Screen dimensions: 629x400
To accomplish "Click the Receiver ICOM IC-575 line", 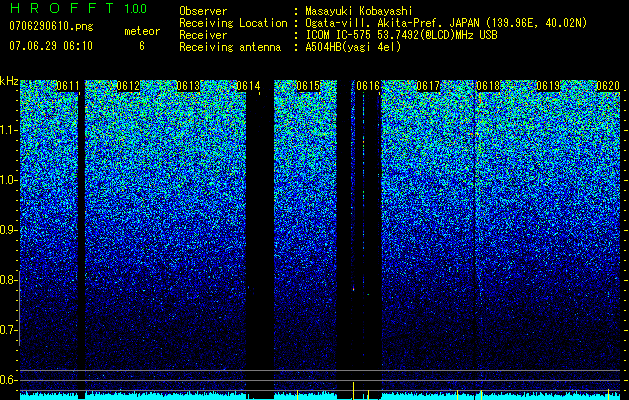I will point(401,35).
